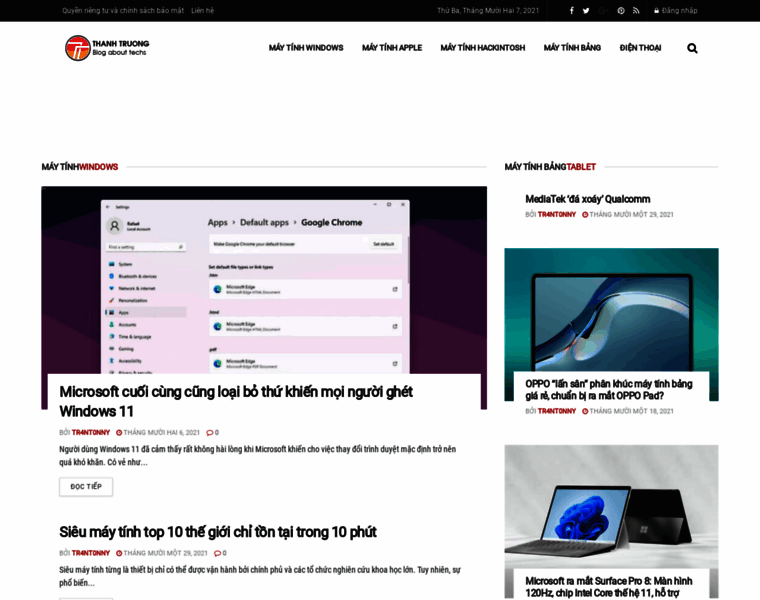760x600 pixels.
Task: Open the RSS feed icon
Action: point(636,11)
